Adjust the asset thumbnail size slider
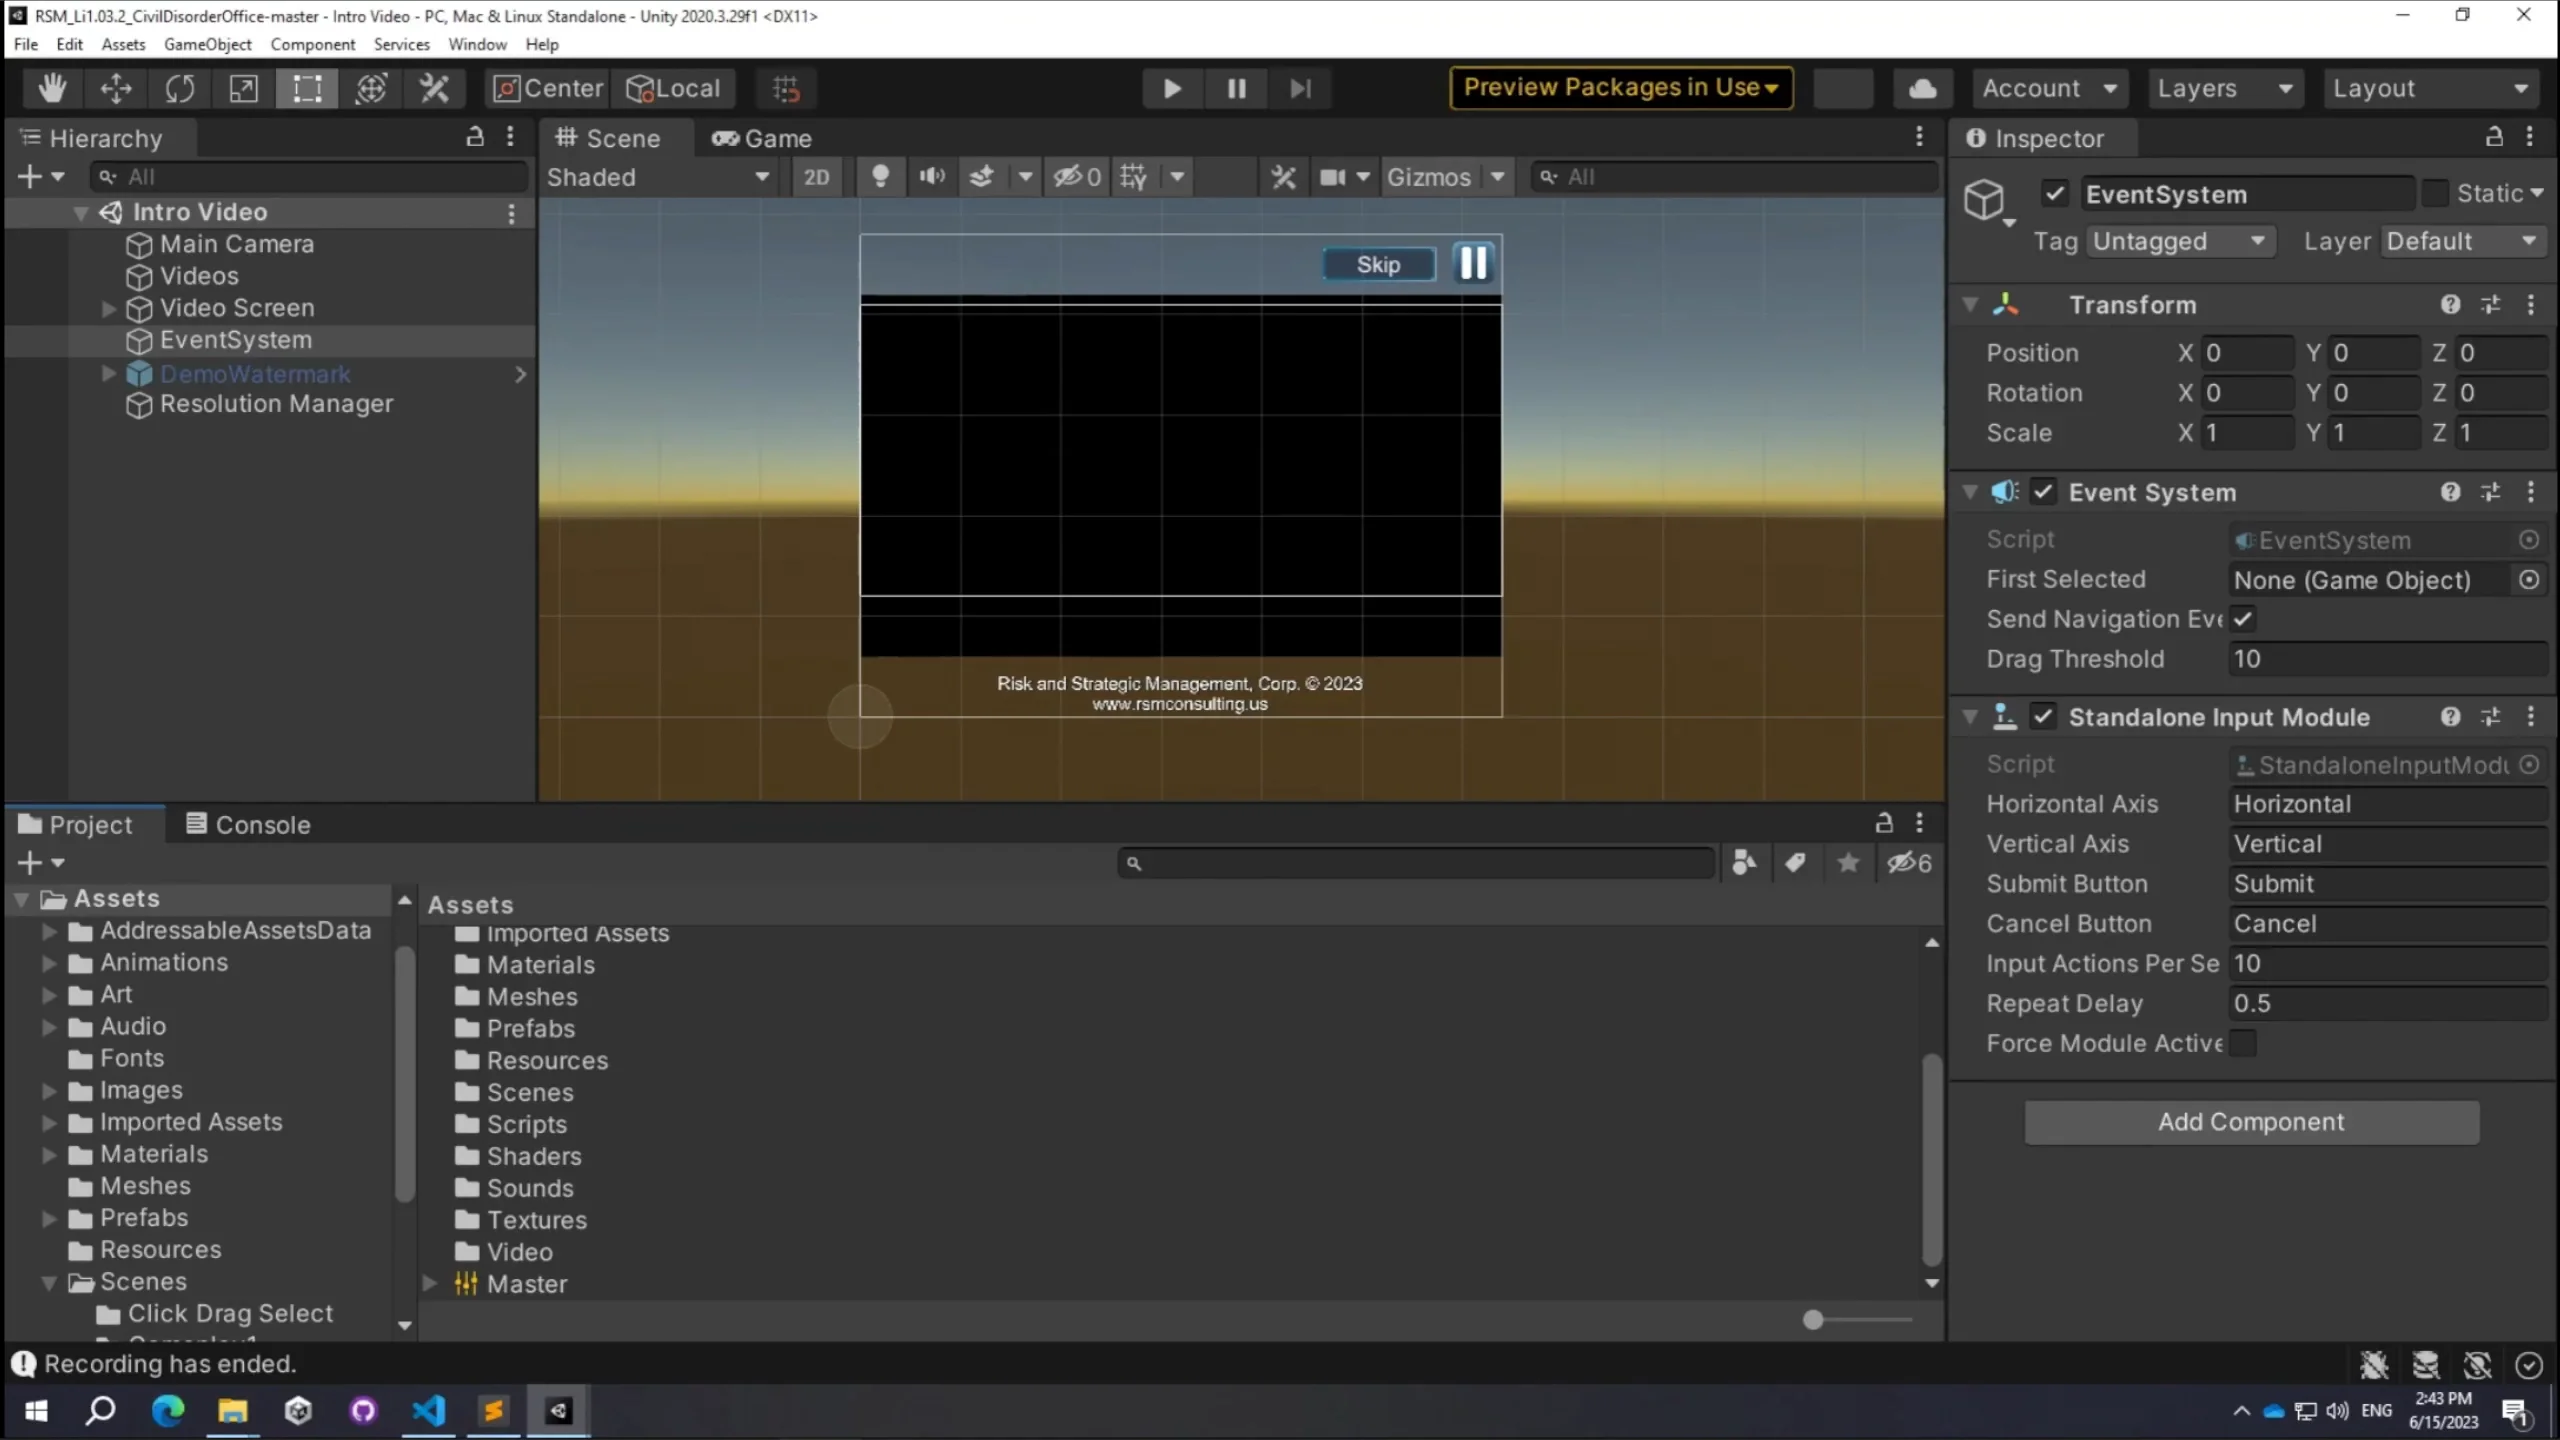This screenshot has width=2560, height=1440. pyautogui.click(x=1813, y=1320)
